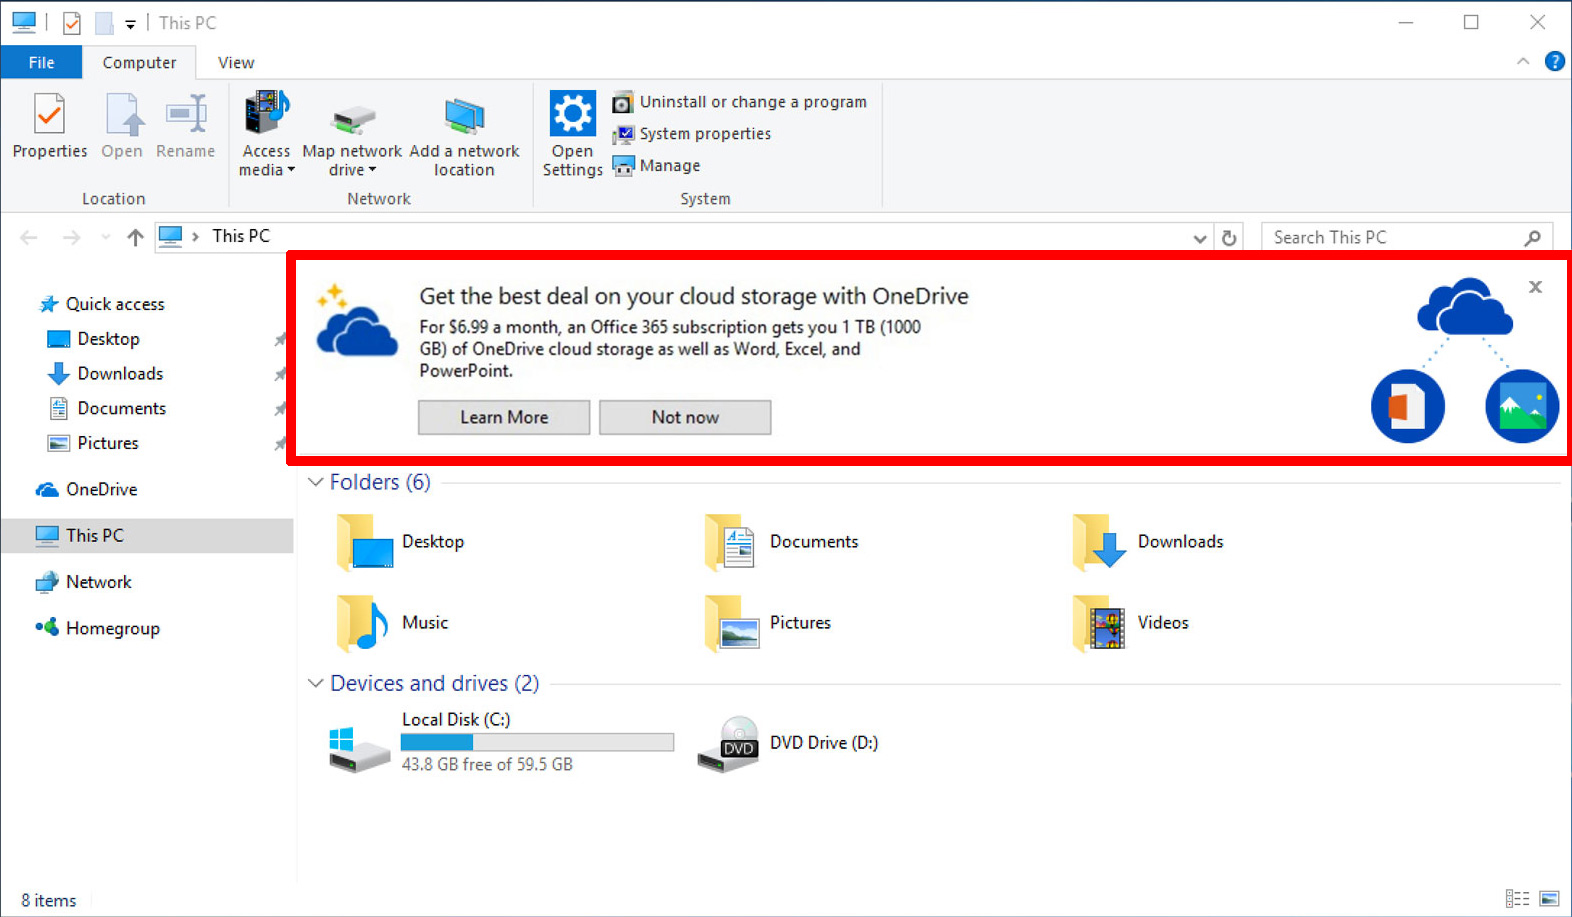1572x917 pixels.
Task: Click Not now in OneDrive banner
Action: point(685,417)
